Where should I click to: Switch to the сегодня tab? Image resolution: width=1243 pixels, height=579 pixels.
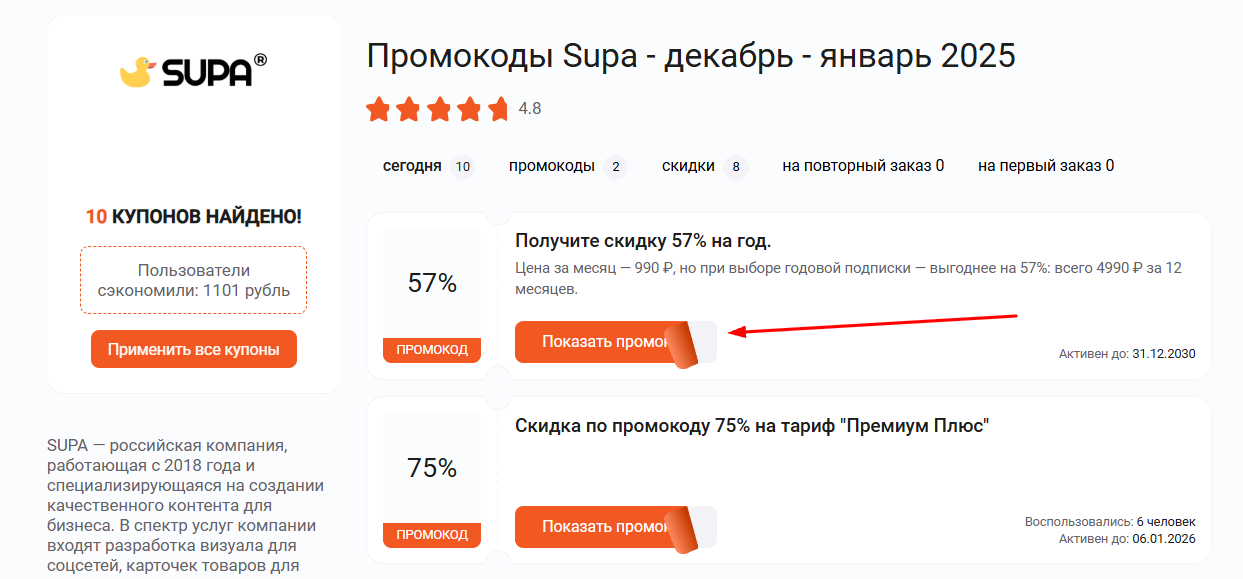(413, 165)
